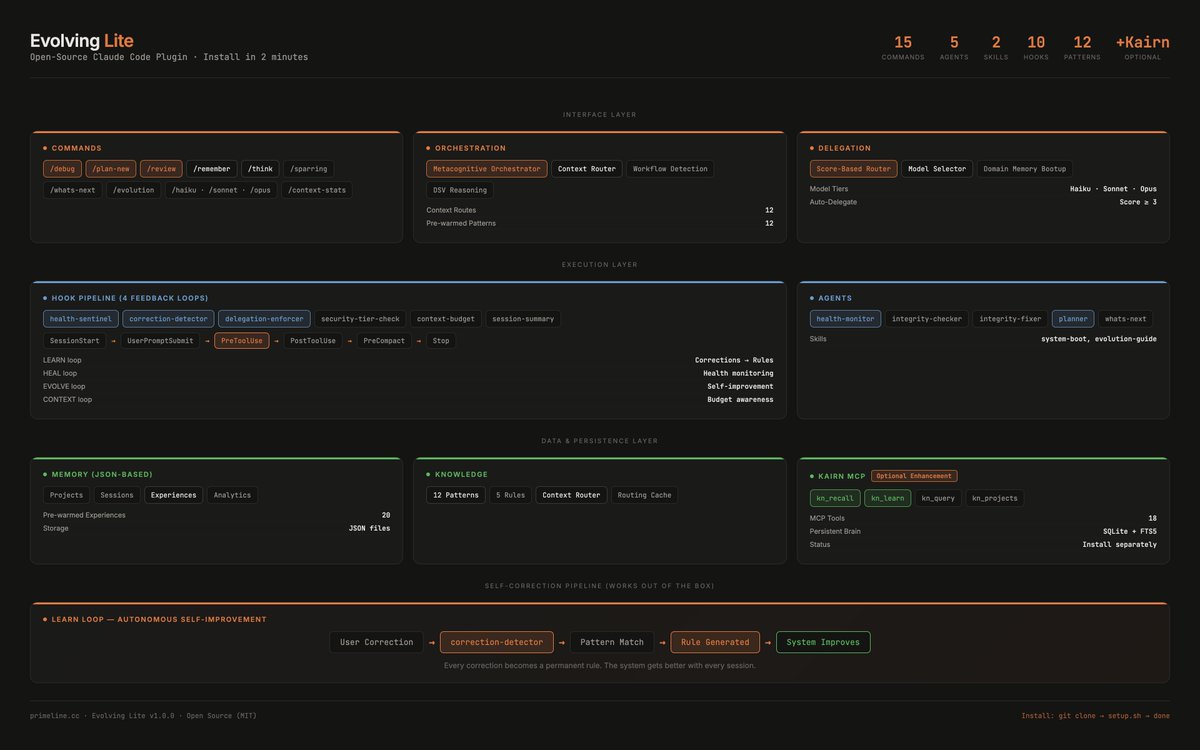Choose the delegation-enforcer hook chip
Image resolution: width=1200 pixels, height=750 pixels.
[264, 319]
